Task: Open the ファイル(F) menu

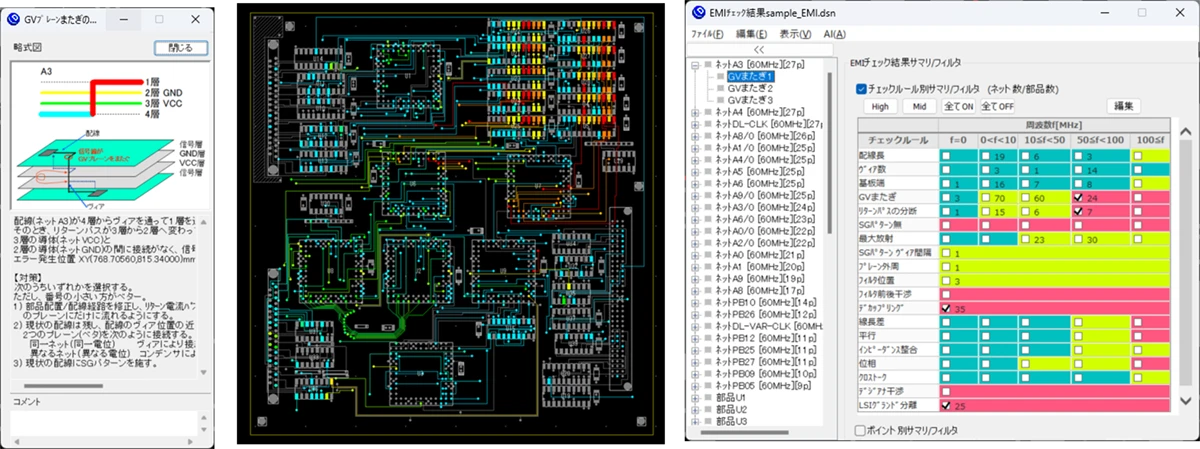Action: click(x=707, y=33)
